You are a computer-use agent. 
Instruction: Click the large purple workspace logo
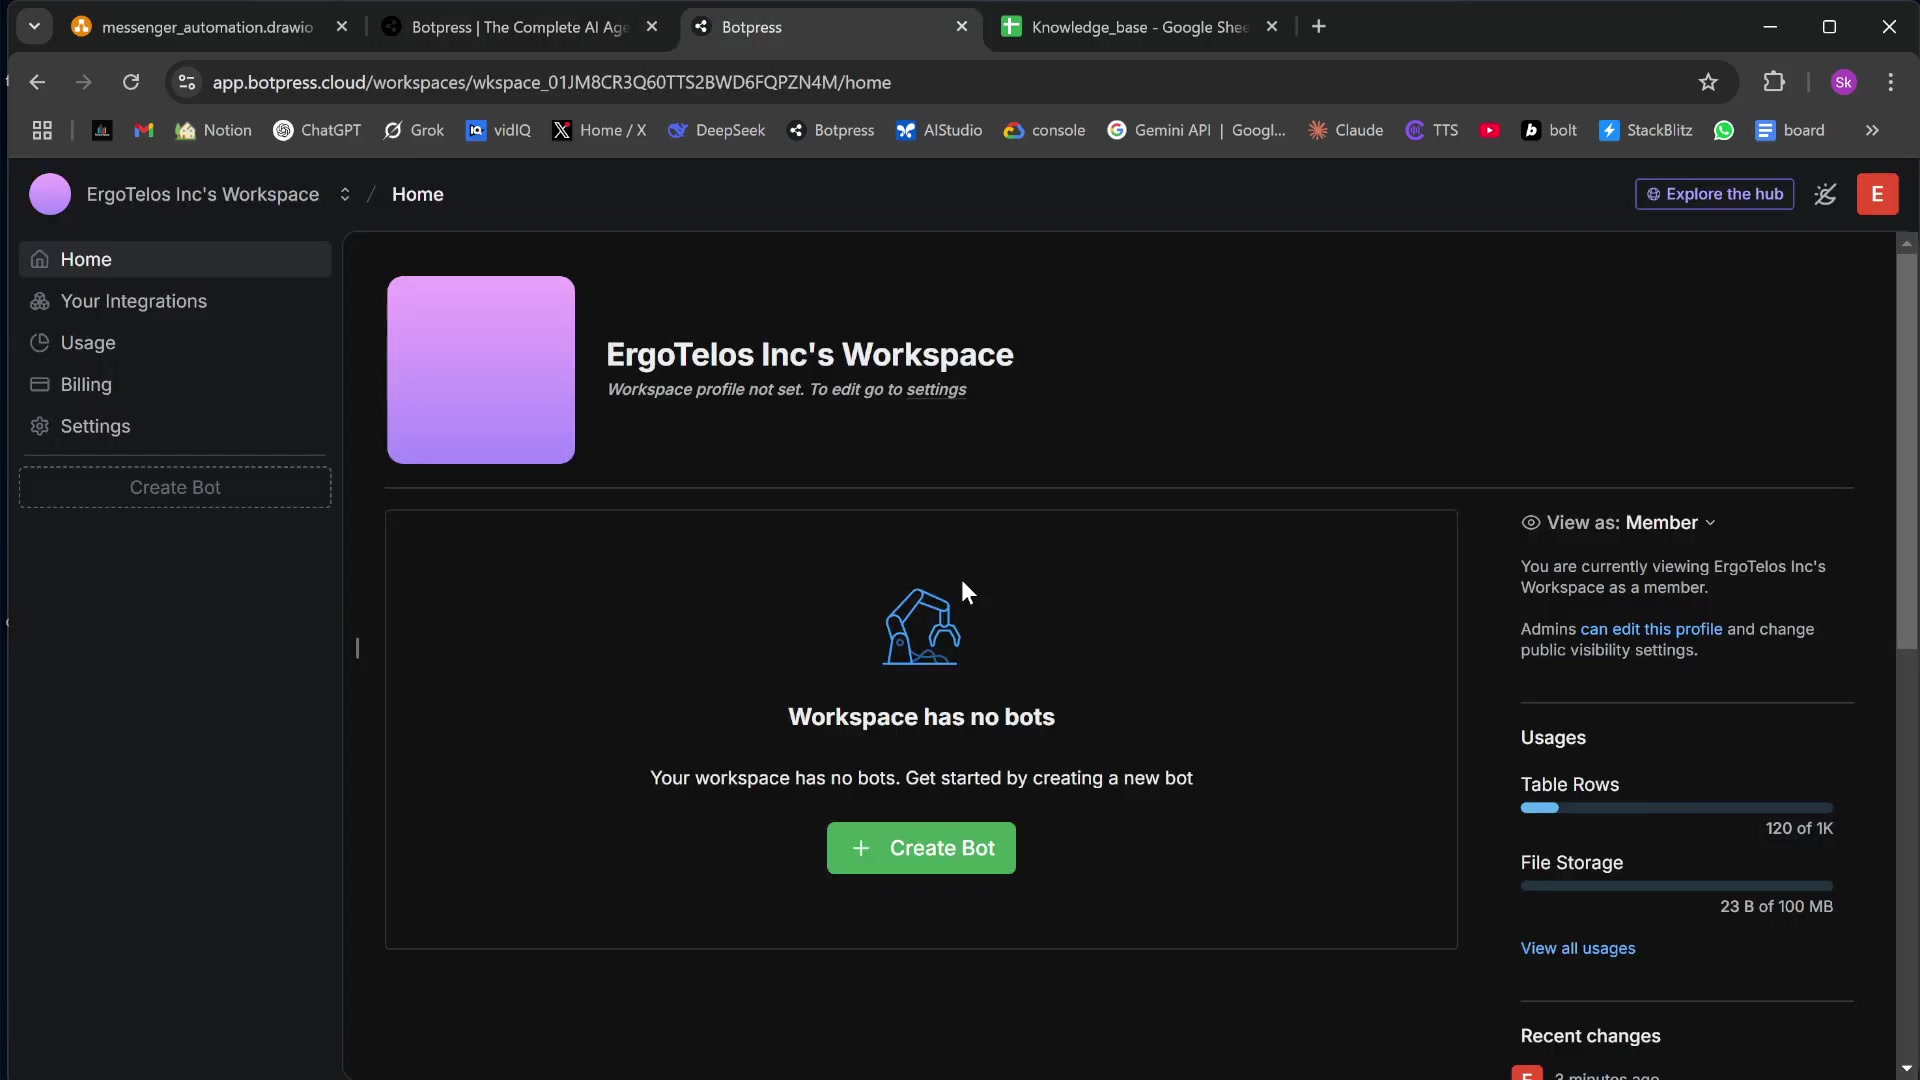(x=481, y=370)
